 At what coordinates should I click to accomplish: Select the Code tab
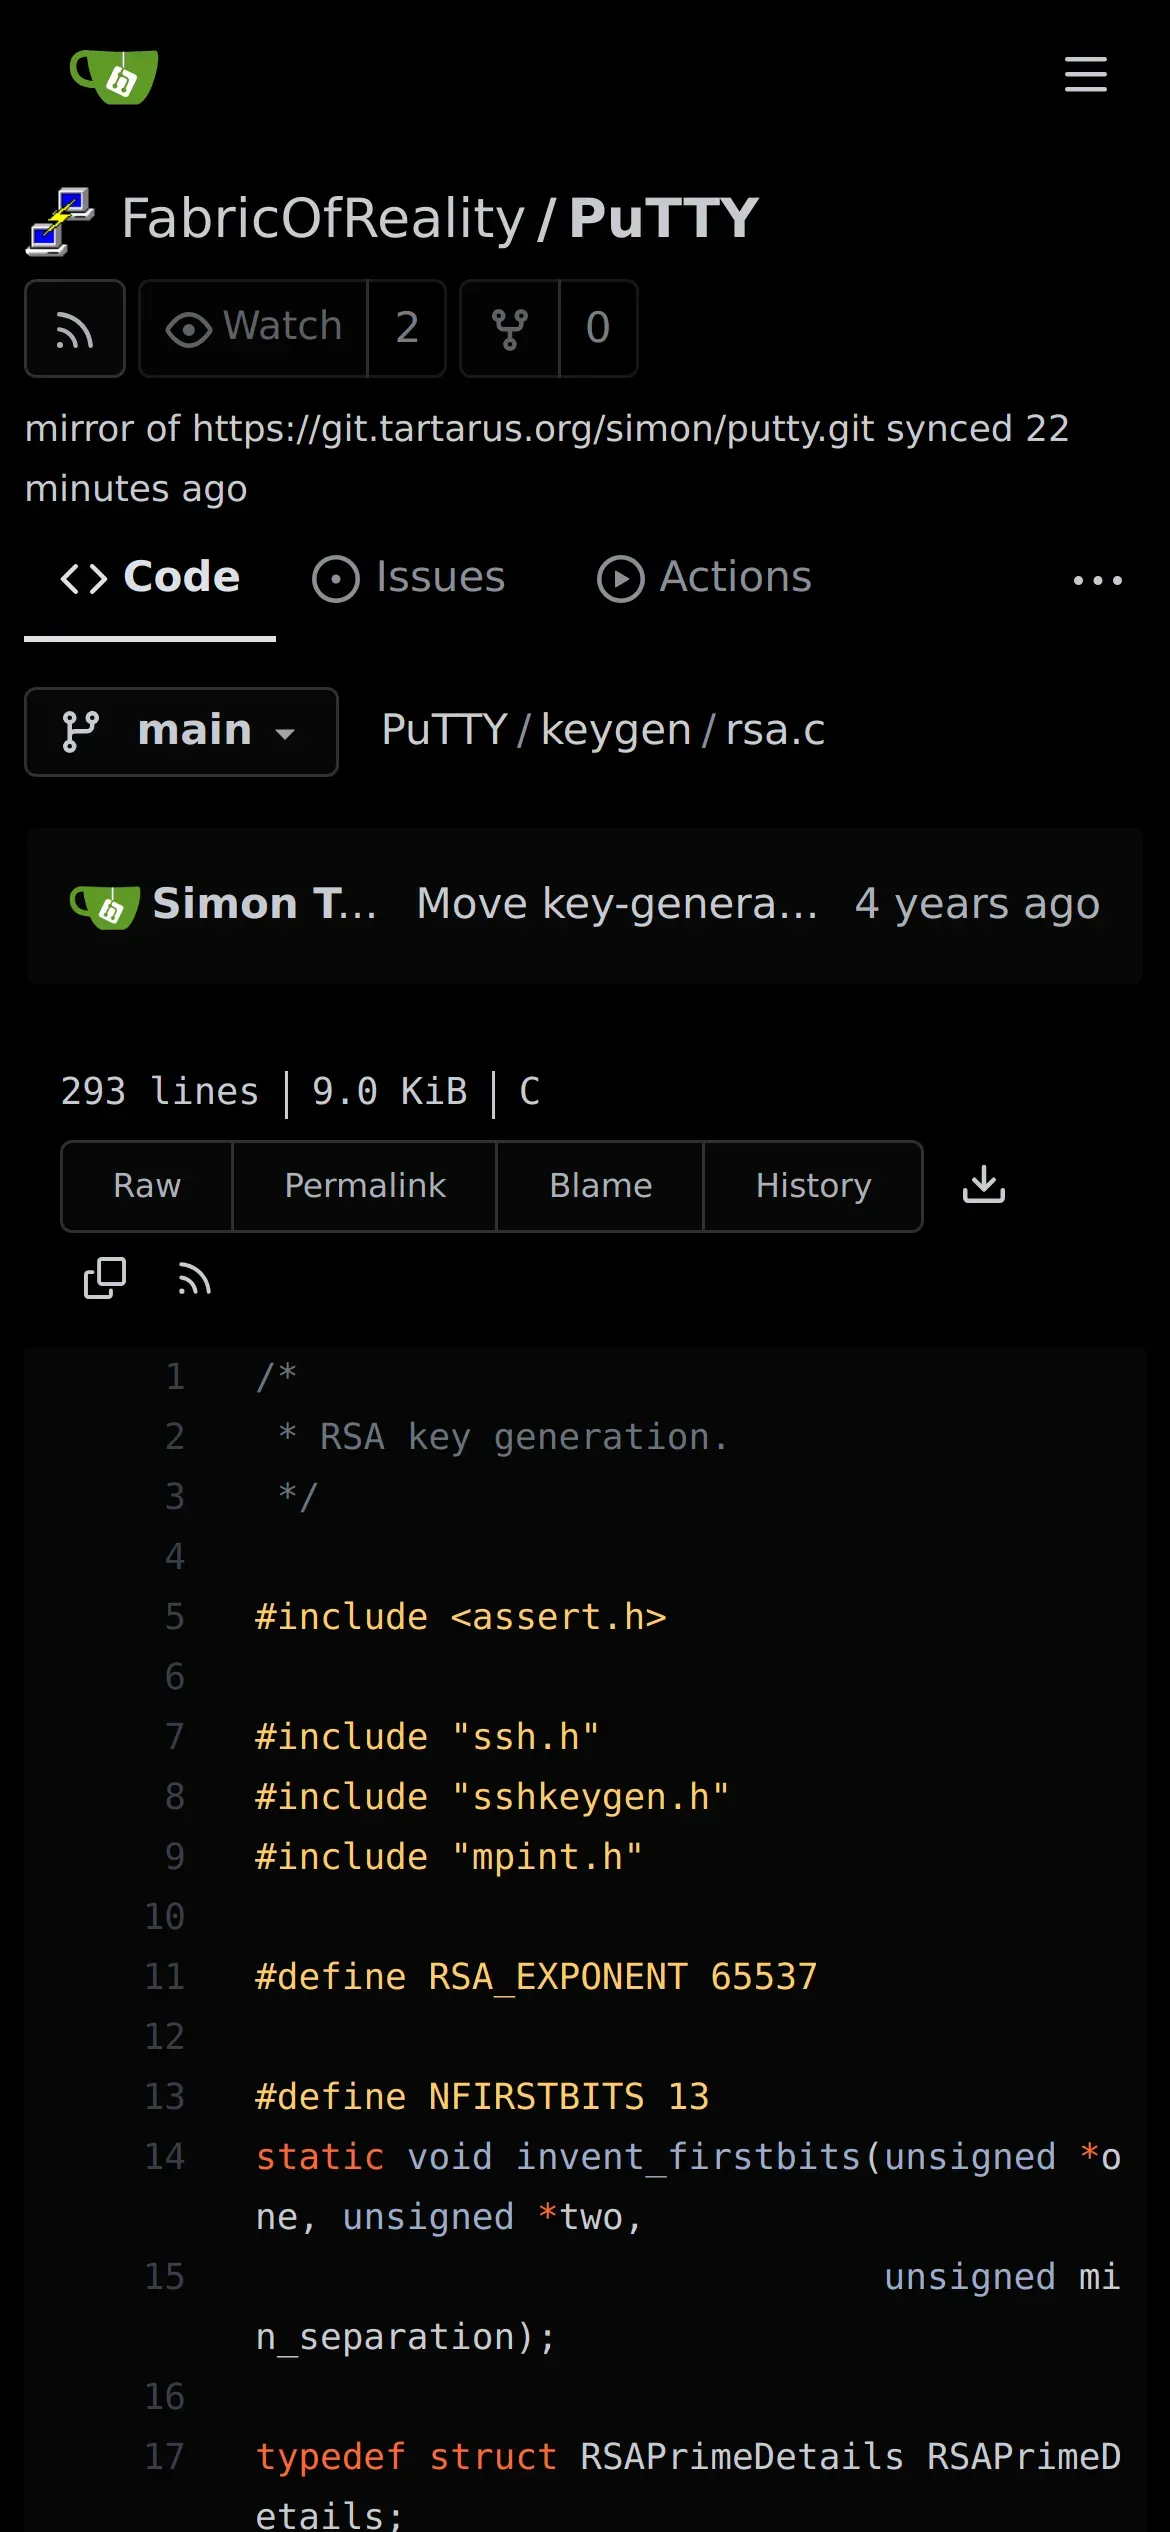[x=150, y=578]
